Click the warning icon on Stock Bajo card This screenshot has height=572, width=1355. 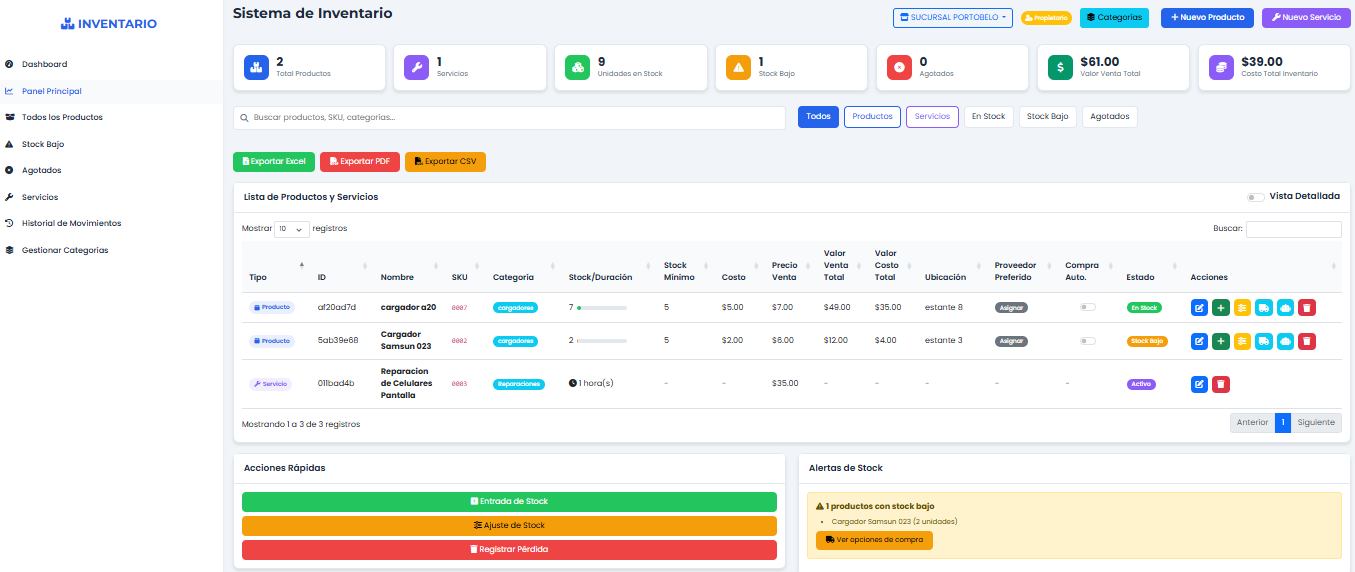pos(739,67)
